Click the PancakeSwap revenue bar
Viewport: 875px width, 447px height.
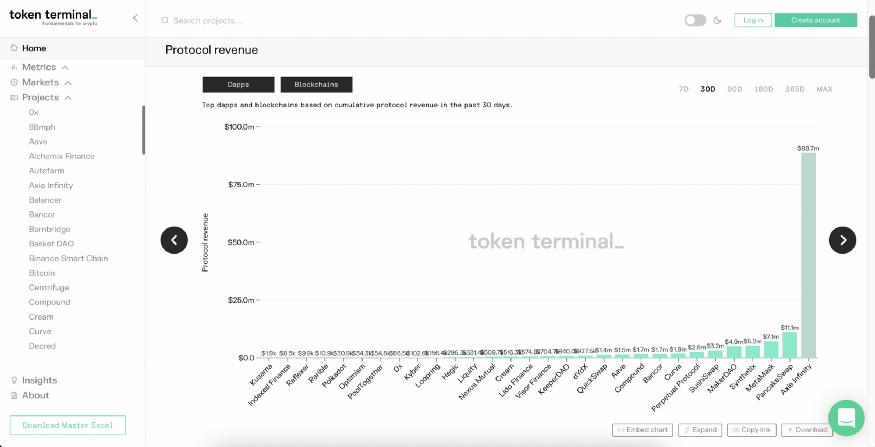point(790,345)
